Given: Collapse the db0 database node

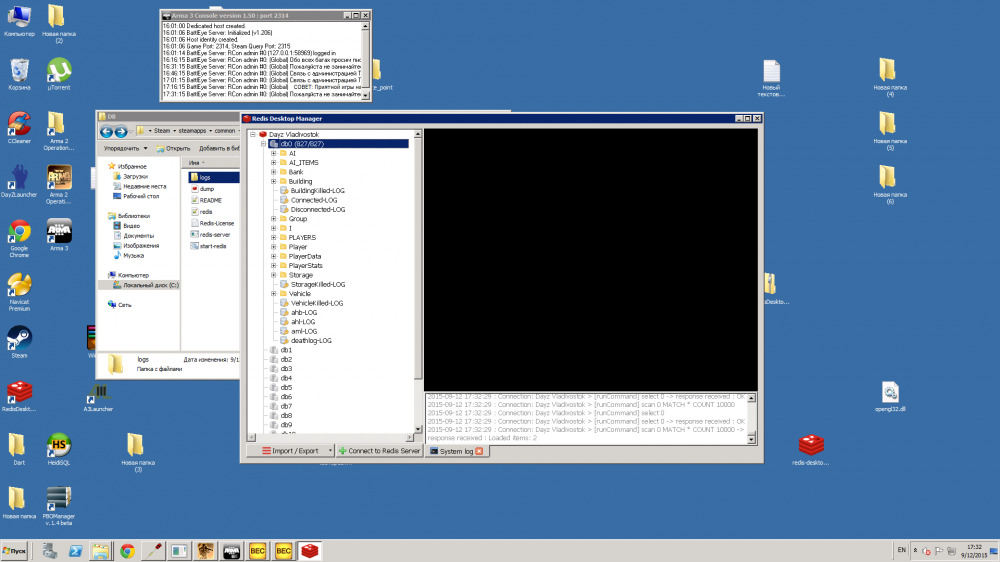Looking at the screenshot, I should click(x=263, y=144).
